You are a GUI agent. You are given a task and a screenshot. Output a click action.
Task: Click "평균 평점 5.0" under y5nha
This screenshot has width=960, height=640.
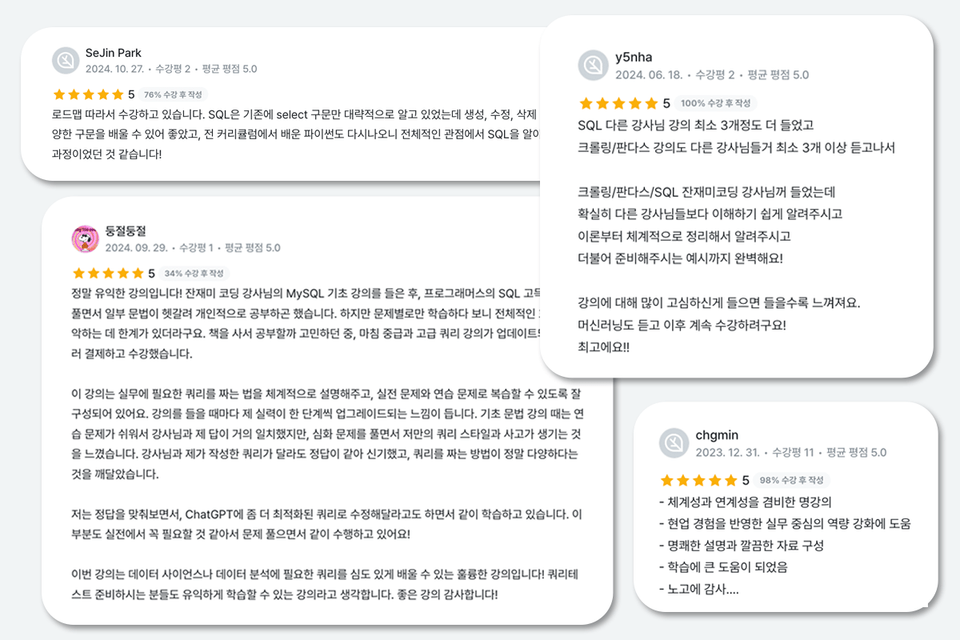777,75
